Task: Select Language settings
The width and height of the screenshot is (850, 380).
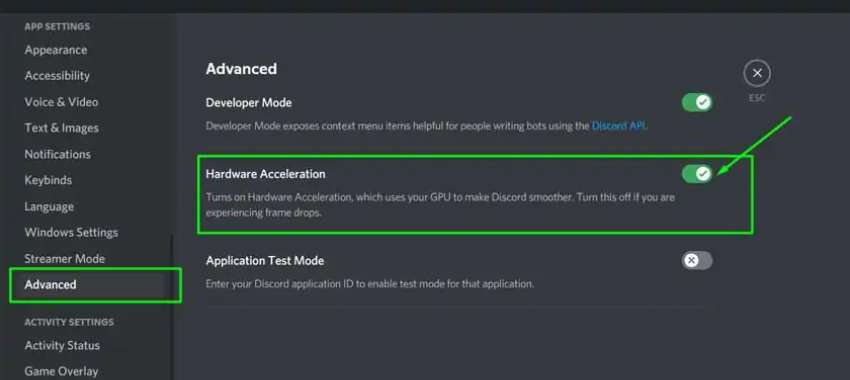Action: [x=49, y=207]
